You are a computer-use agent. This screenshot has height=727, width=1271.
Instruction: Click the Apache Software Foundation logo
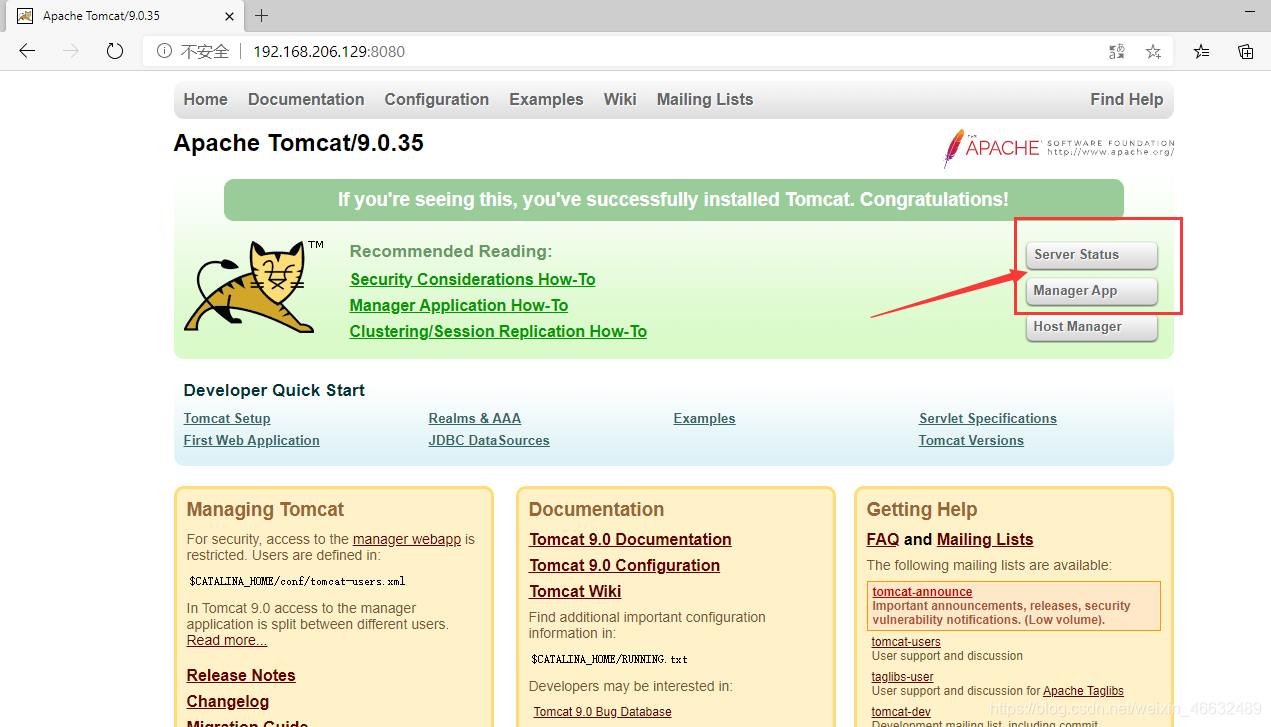tap(1058, 148)
